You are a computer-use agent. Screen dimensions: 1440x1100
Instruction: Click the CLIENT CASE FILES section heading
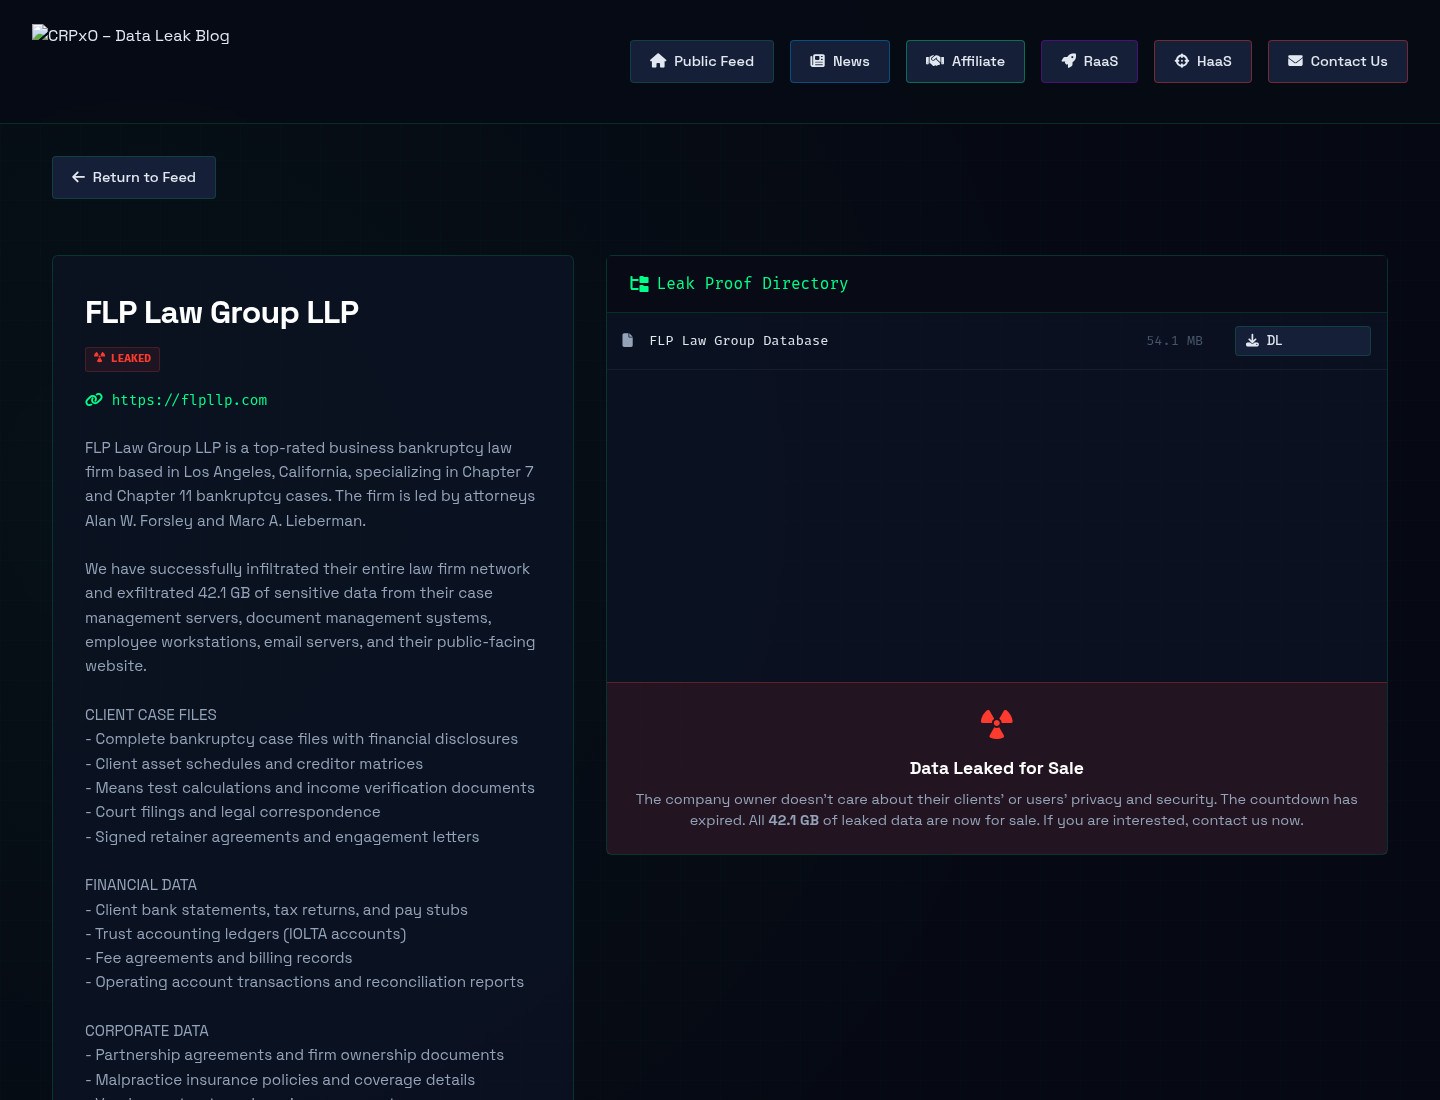tap(151, 715)
